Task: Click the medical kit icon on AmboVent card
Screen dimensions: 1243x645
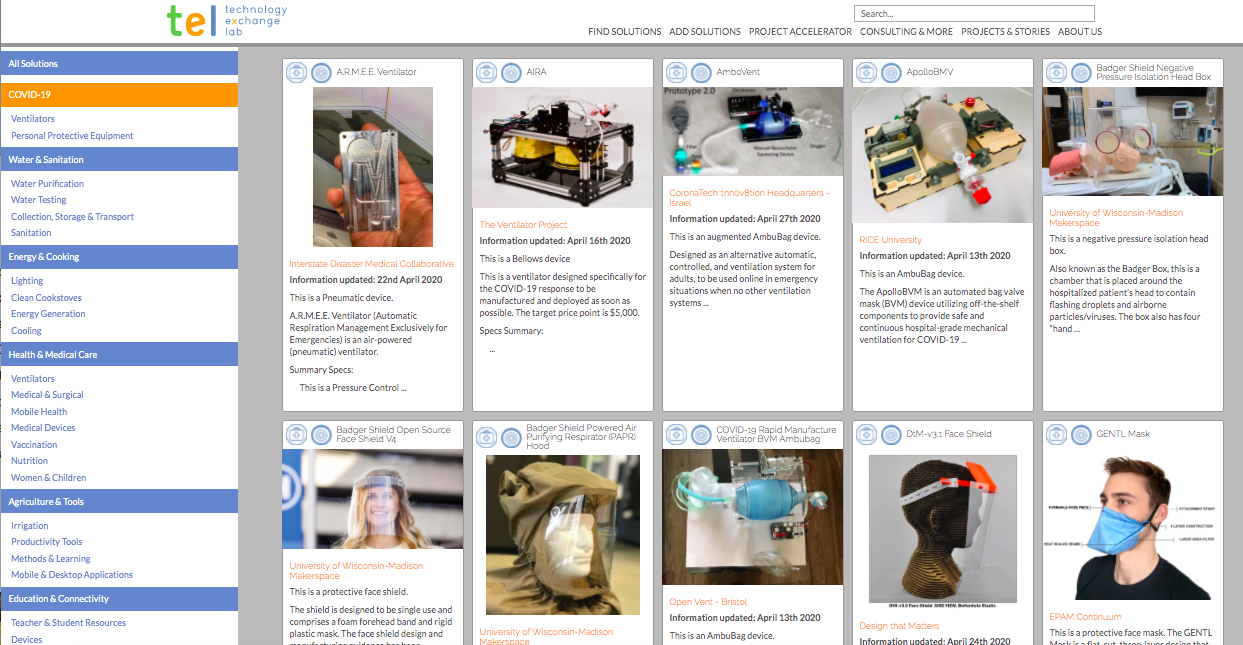Action: point(676,72)
